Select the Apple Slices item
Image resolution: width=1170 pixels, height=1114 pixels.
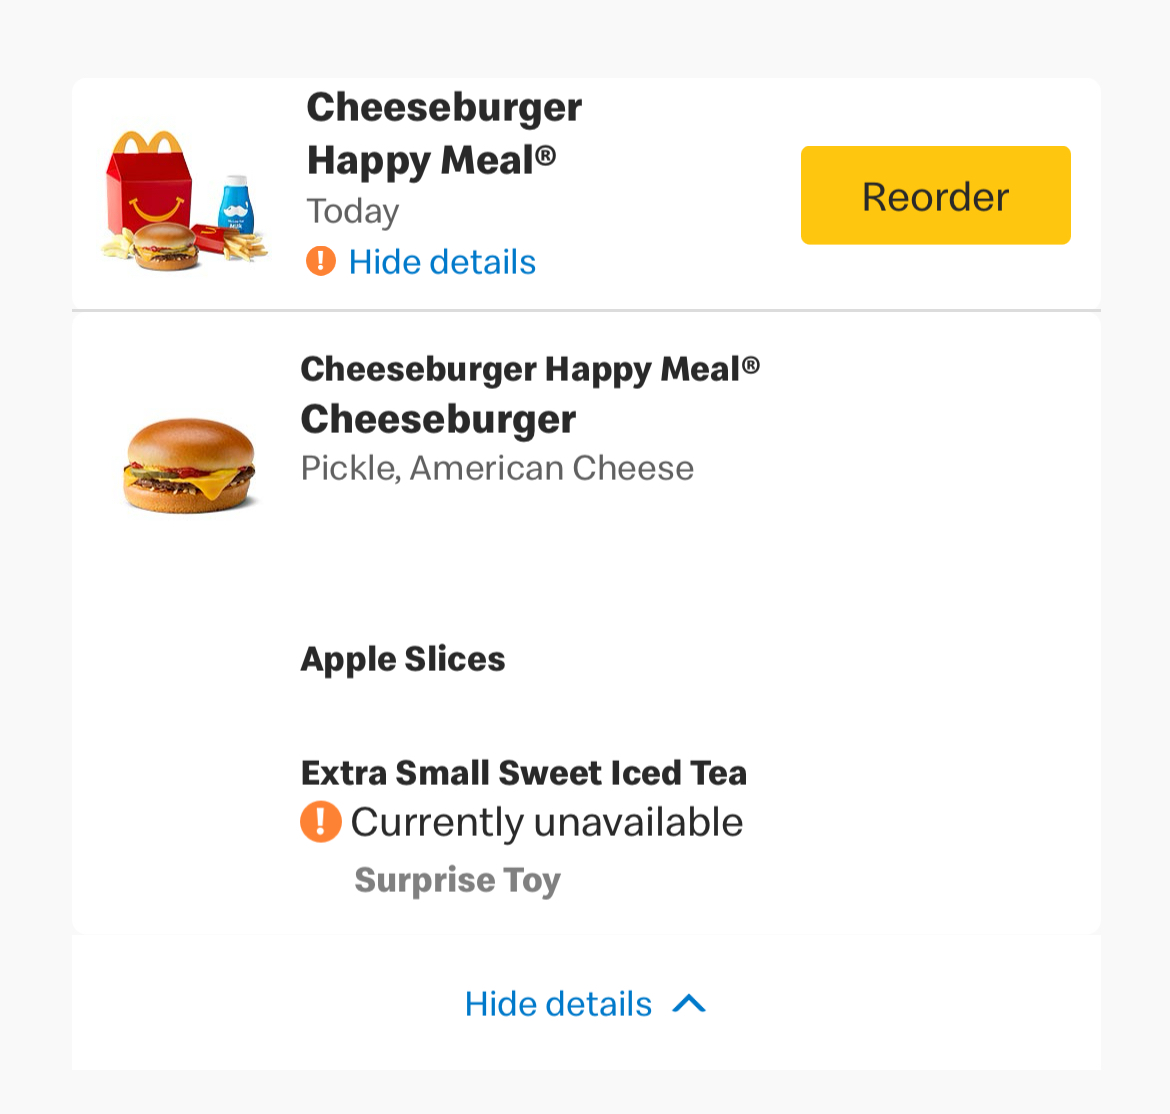403,659
